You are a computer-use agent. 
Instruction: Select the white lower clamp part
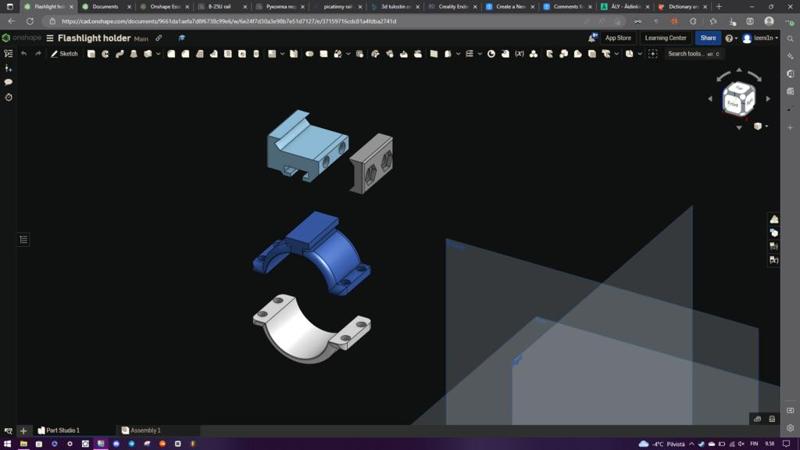coord(311,329)
